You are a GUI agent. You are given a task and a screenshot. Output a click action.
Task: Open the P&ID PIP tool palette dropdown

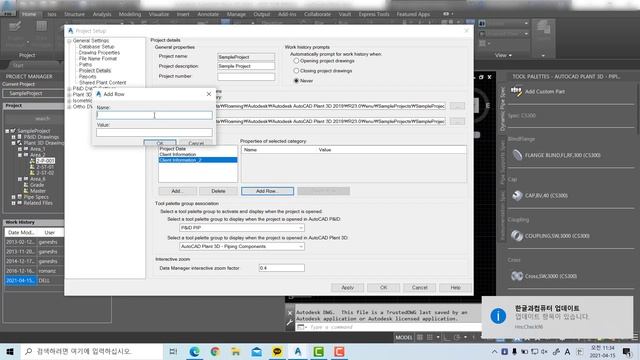click(242, 228)
